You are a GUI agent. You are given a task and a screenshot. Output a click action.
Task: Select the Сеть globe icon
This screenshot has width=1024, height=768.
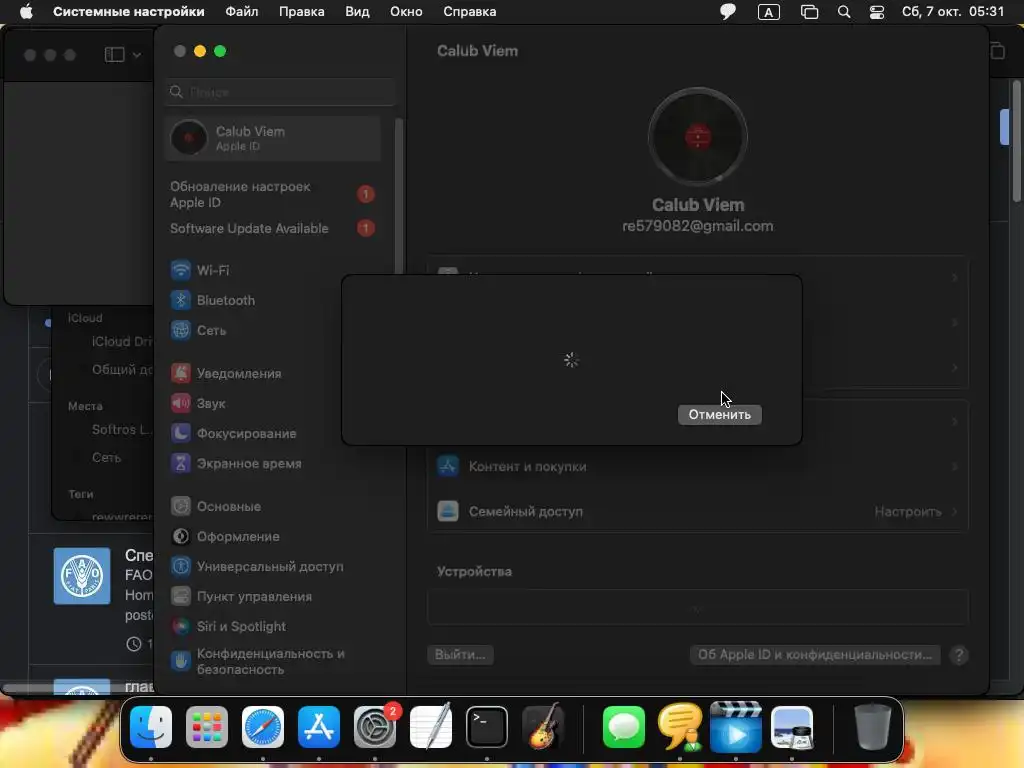point(181,330)
